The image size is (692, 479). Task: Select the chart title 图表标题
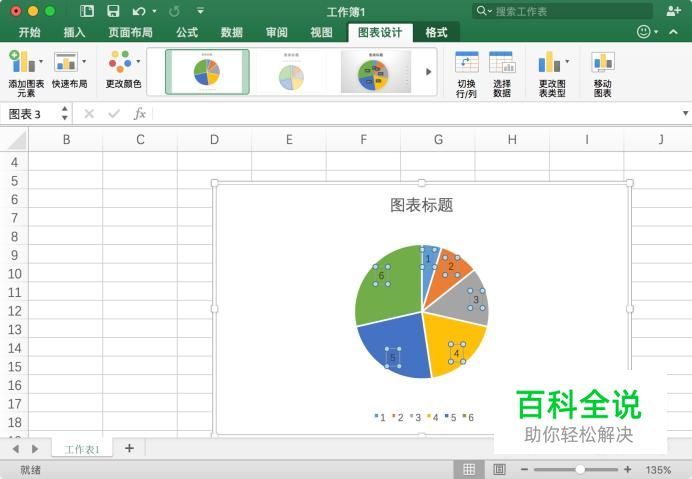(x=421, y=205)
